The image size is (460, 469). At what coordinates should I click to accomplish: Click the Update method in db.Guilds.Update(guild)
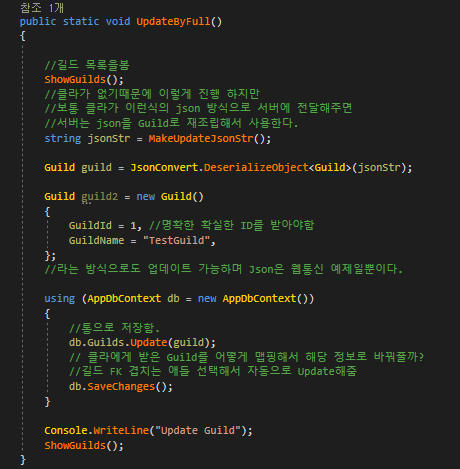click(149, 342)
